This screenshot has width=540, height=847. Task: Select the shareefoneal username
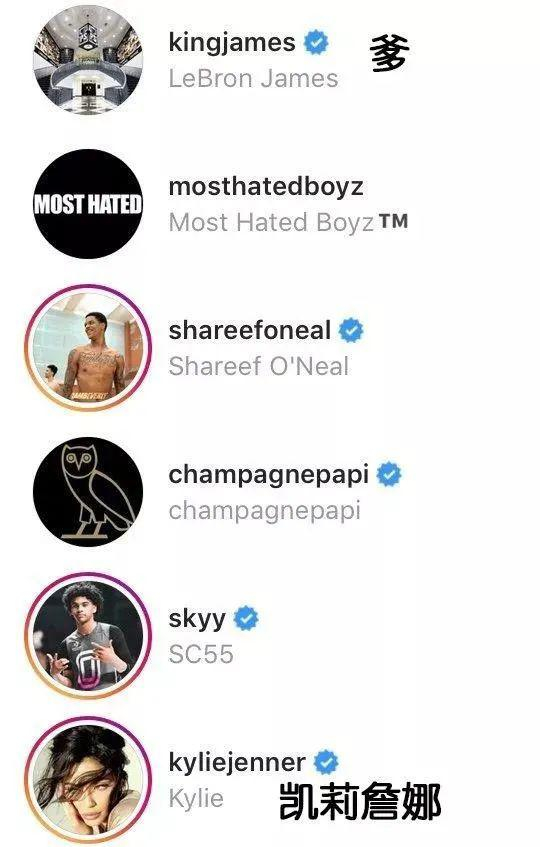pyautogui.click(x=249, y=331)
